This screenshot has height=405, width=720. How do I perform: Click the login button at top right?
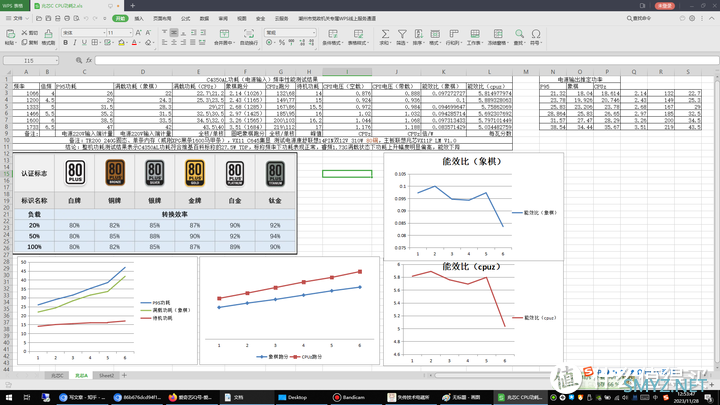(x=664, y=6)
